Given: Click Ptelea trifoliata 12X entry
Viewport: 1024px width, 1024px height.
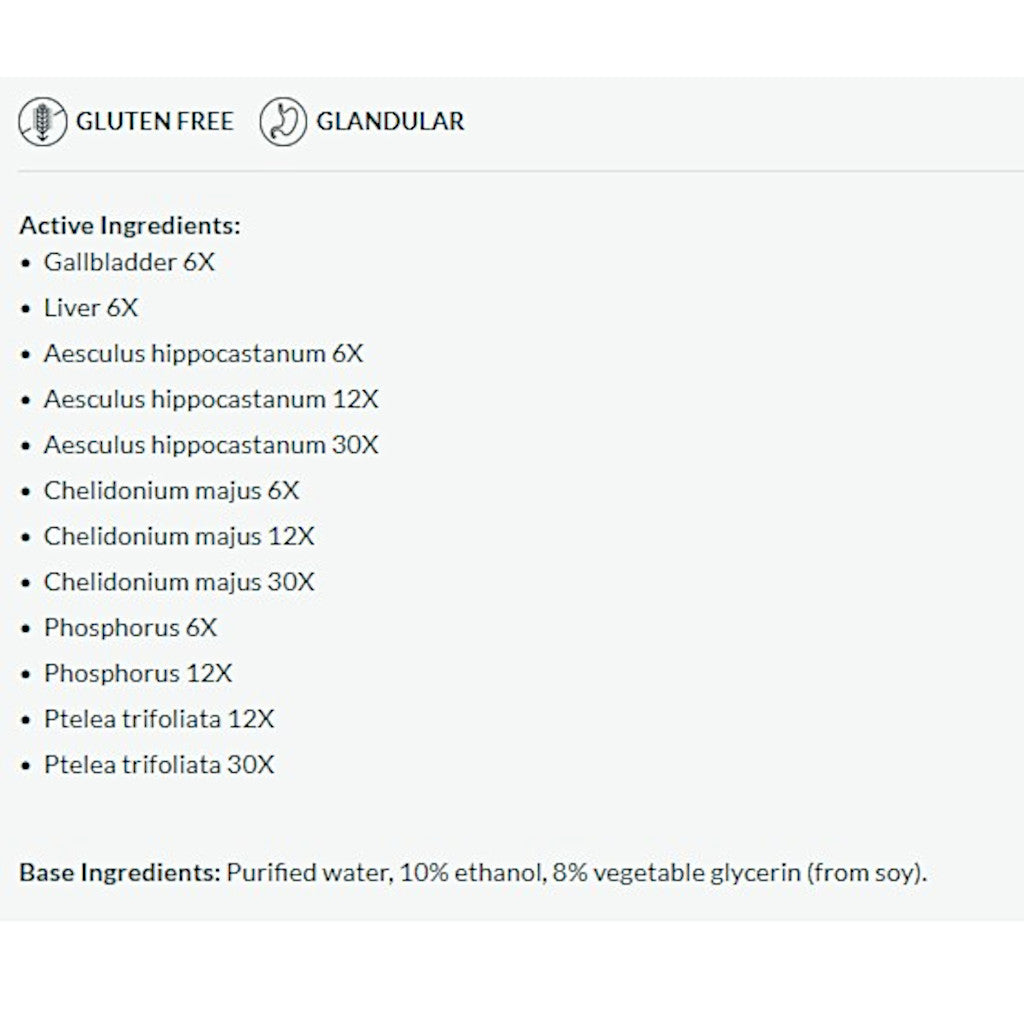Looking at the screenshot, I should (x=159, y=720).
